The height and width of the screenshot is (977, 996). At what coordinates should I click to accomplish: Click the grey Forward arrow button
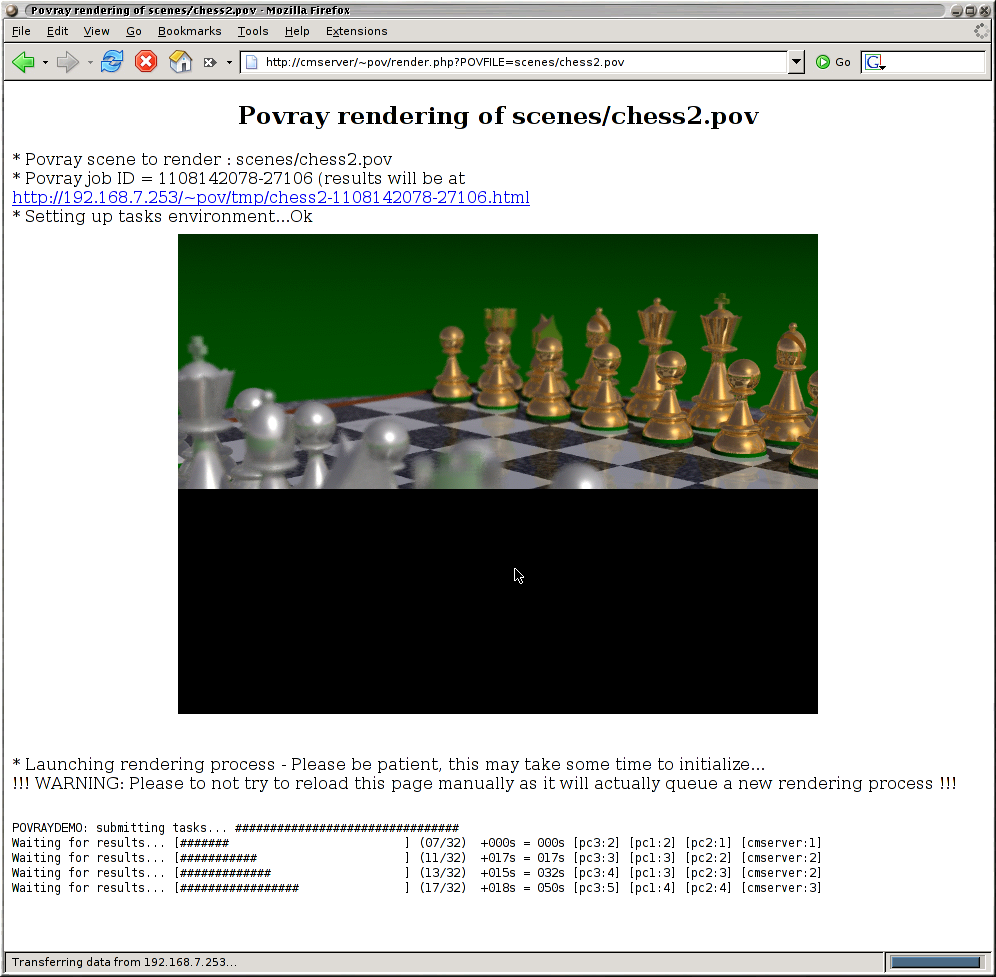(67, 62)
